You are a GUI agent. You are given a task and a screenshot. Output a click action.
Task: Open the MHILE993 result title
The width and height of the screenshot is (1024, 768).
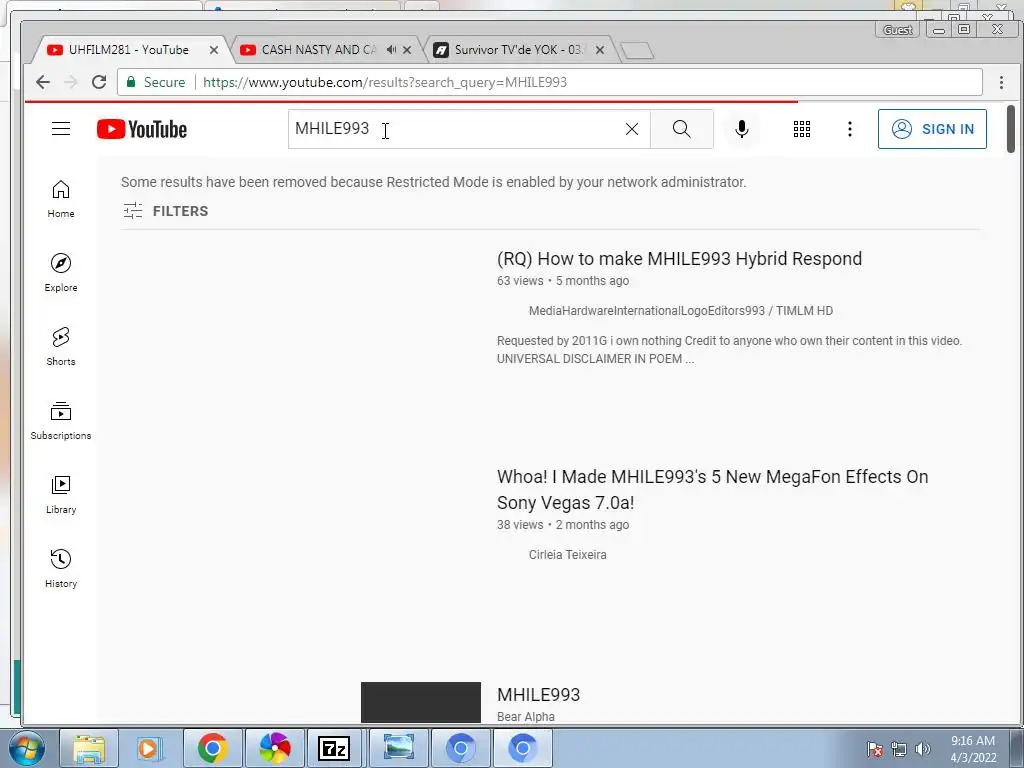538,694
